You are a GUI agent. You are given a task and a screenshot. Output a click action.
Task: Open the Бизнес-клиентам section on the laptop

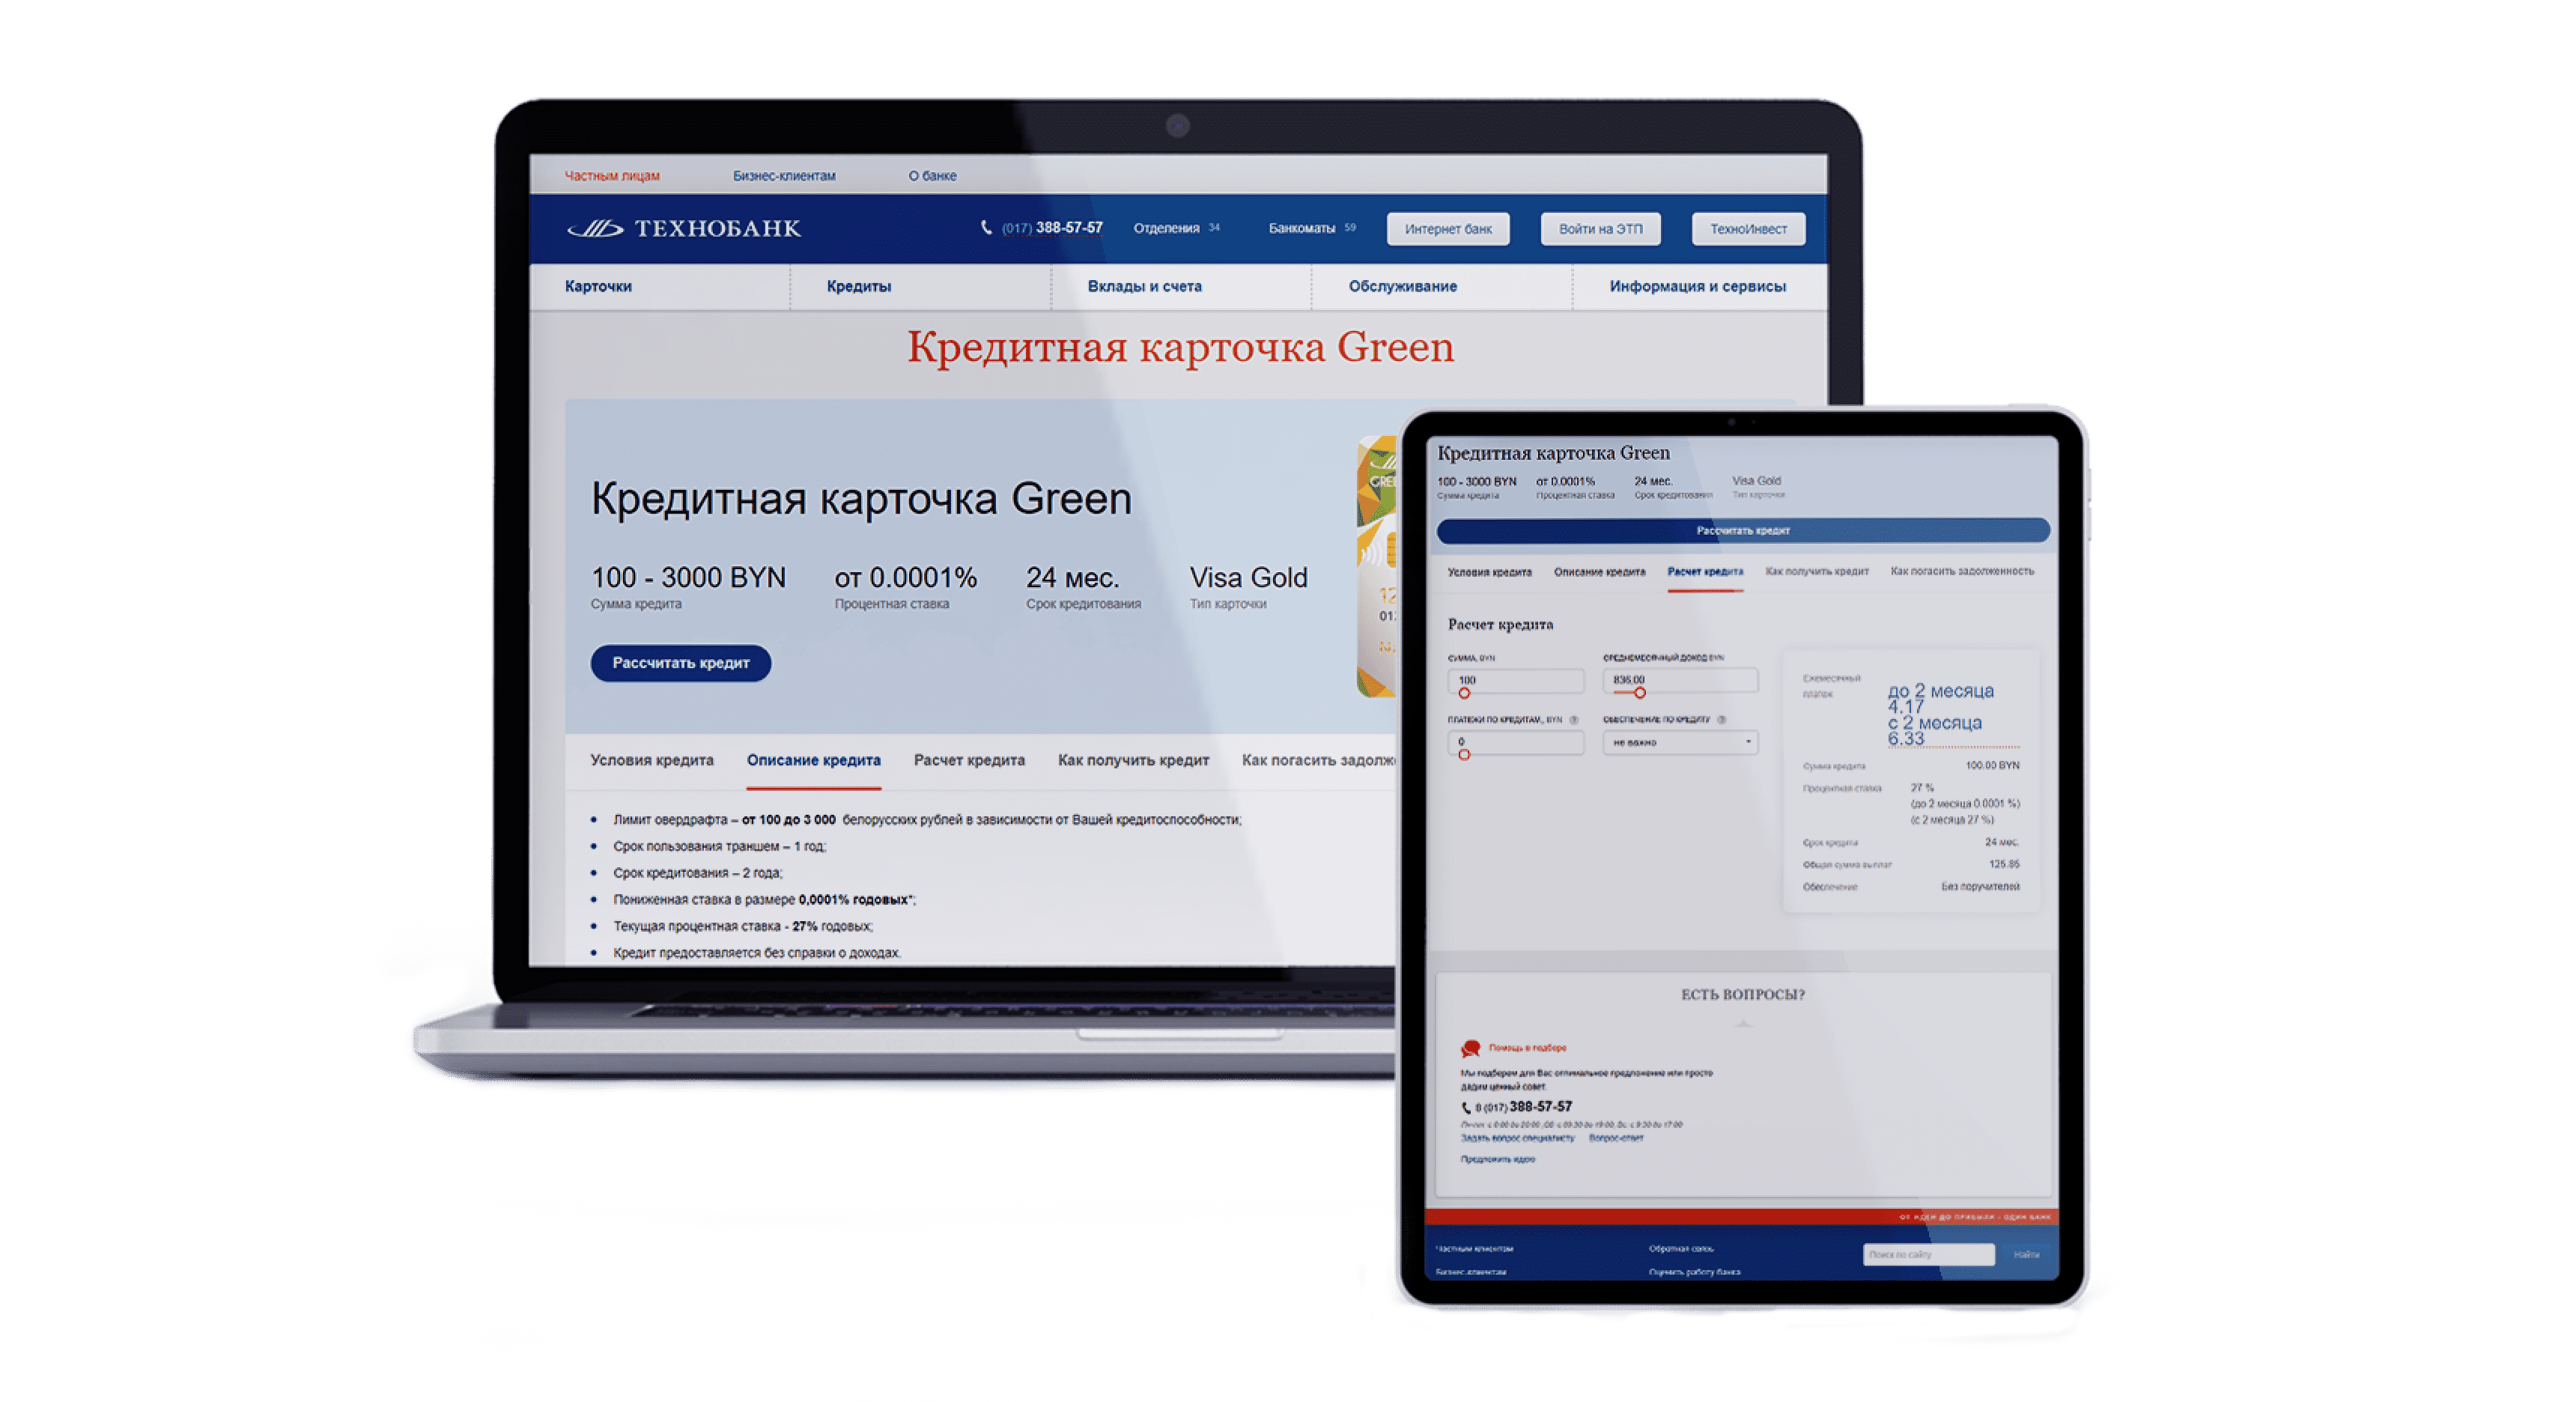point(784,176)
